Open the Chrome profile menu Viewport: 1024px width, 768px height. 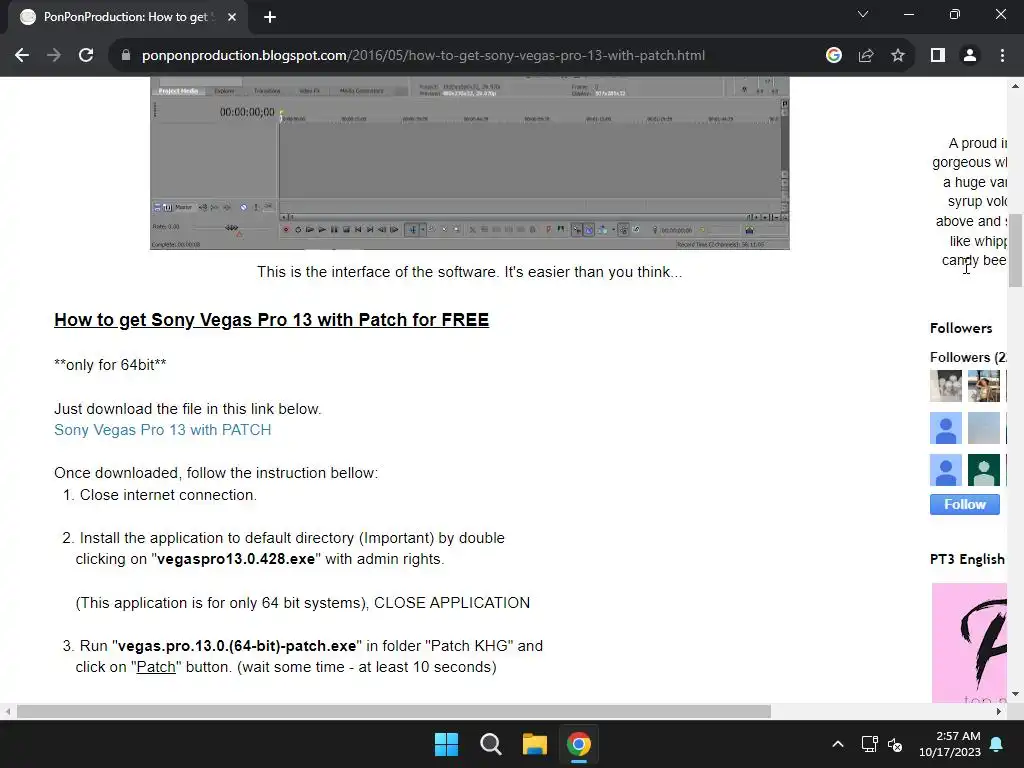point(970,56)
